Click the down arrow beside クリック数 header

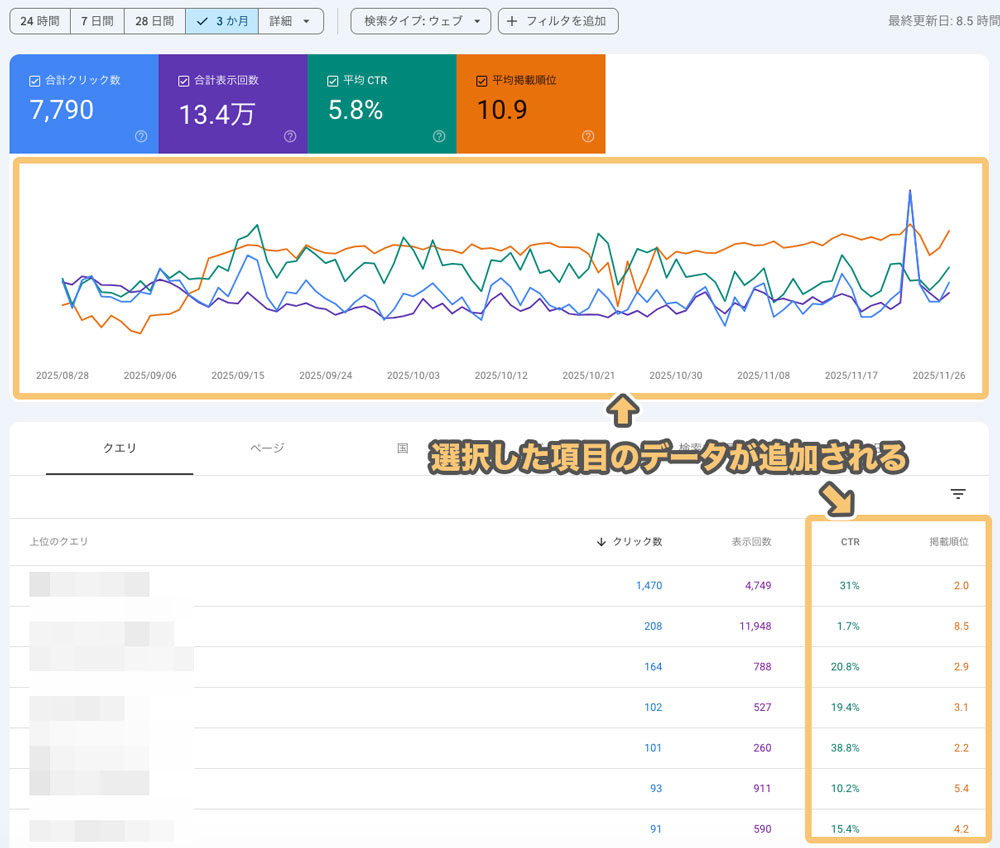[x=601, y=542]
